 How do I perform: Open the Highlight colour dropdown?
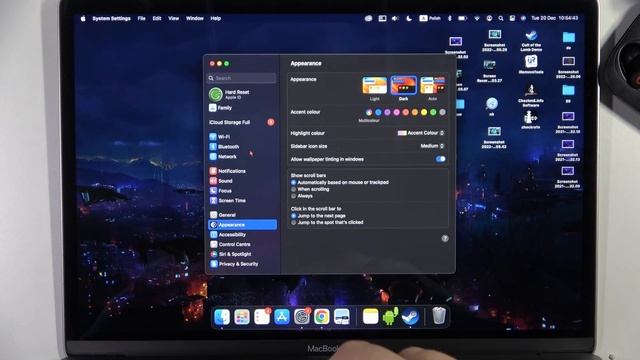click(421, 133)
